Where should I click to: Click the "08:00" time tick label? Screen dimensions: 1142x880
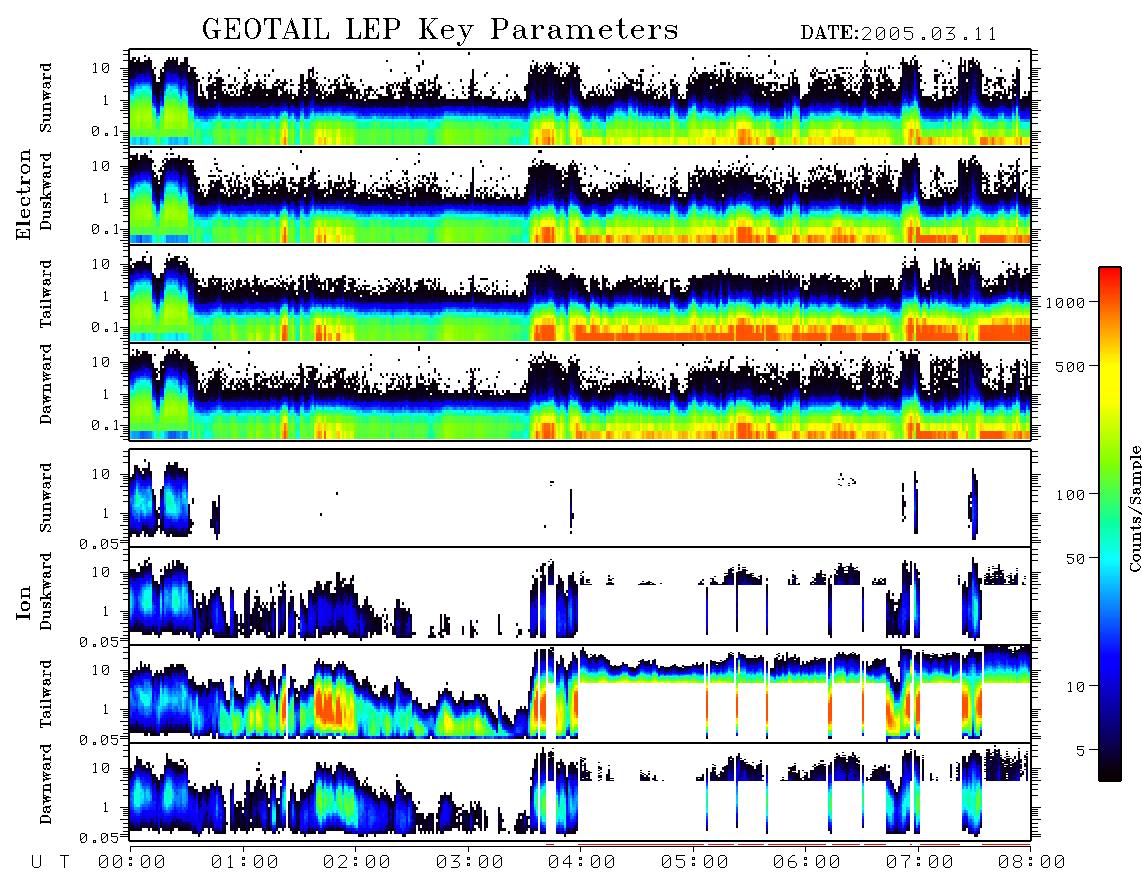[x=1032, y=863]
